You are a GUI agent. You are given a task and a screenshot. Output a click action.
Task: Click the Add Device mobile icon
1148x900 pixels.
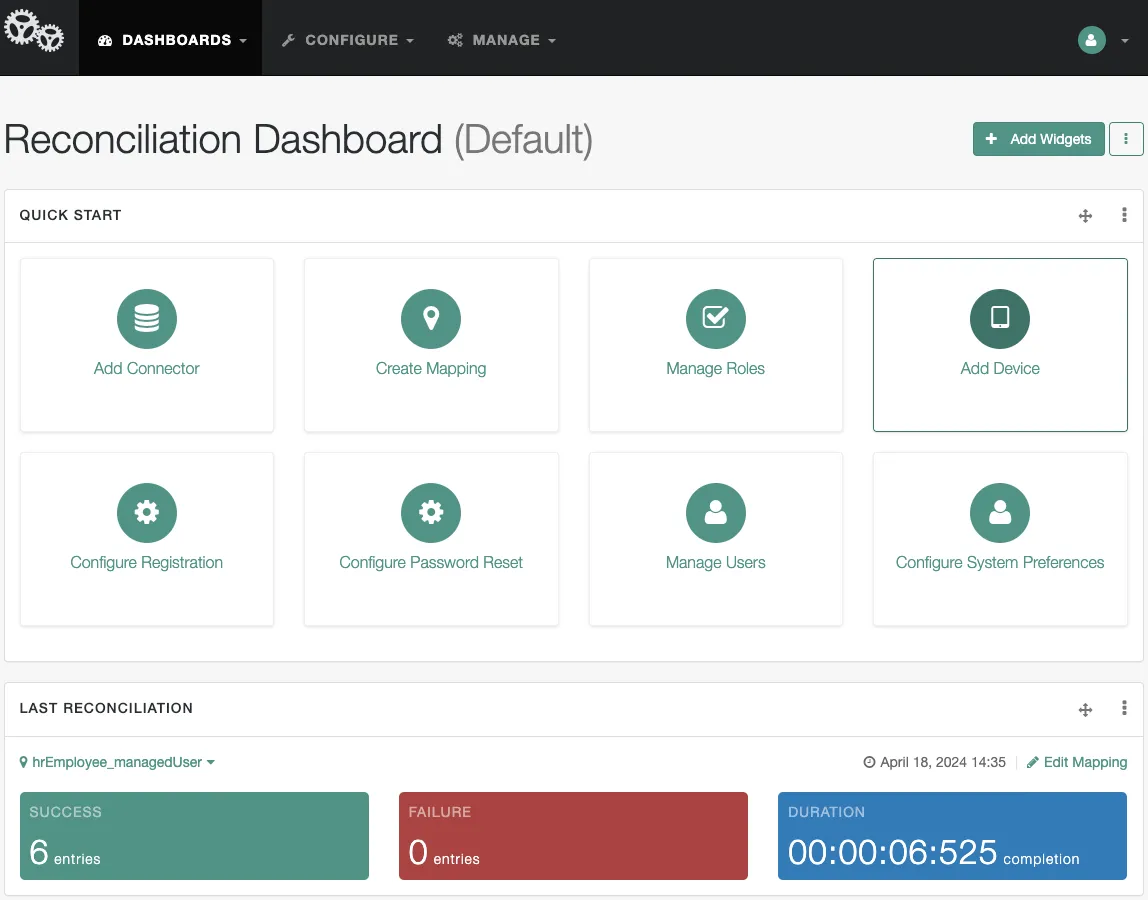(1000, 317)
